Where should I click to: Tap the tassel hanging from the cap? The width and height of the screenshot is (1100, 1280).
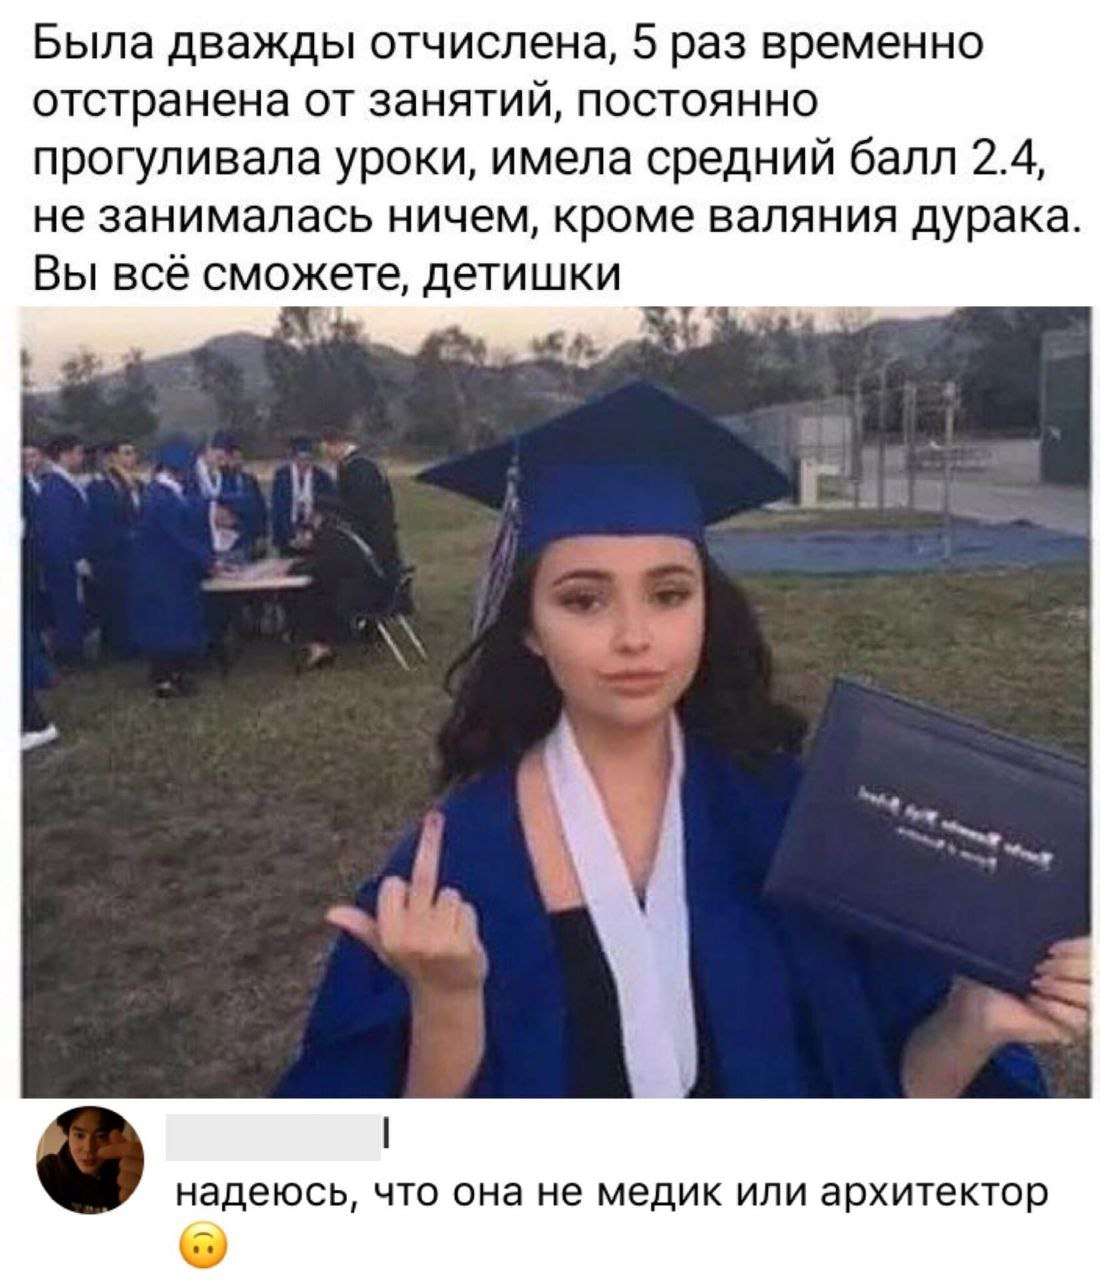click(500, 540)
